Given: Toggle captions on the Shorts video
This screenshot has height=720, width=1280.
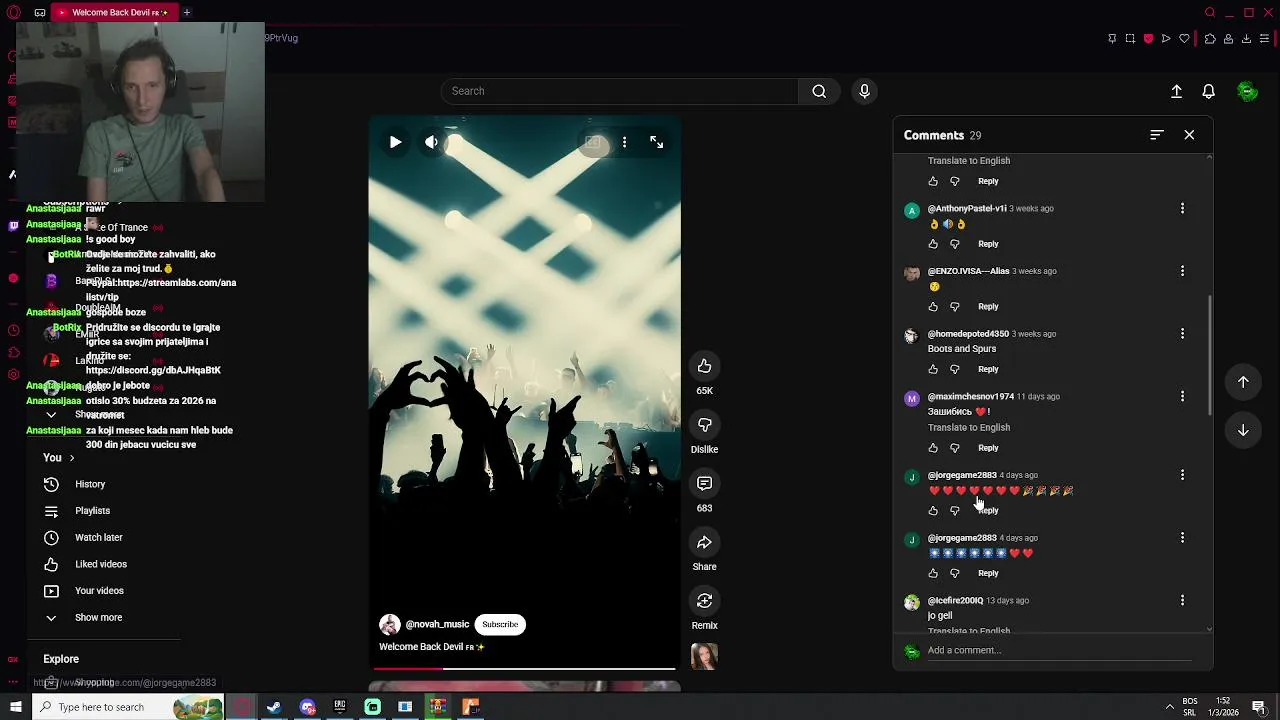Looking at the screenshot, I should click(x=593, y=142).
